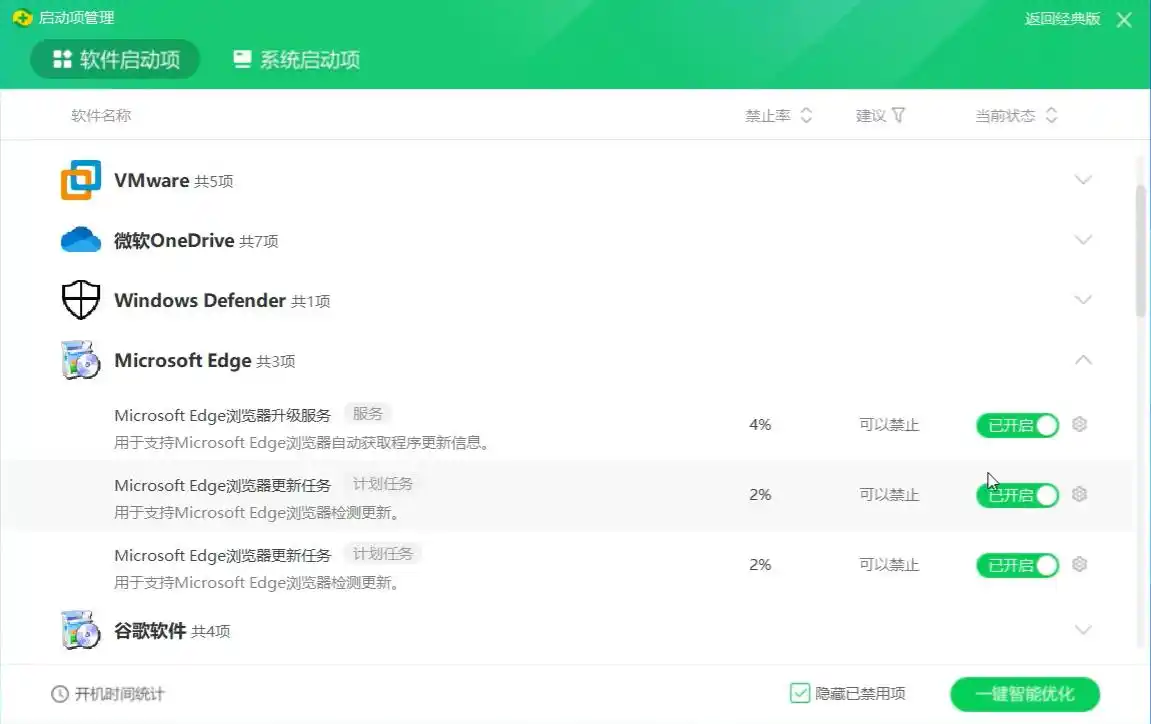Viewport: 1151px width, 724px height.
Task: Sort by 禁止率 column arrows
Action: 806,115
